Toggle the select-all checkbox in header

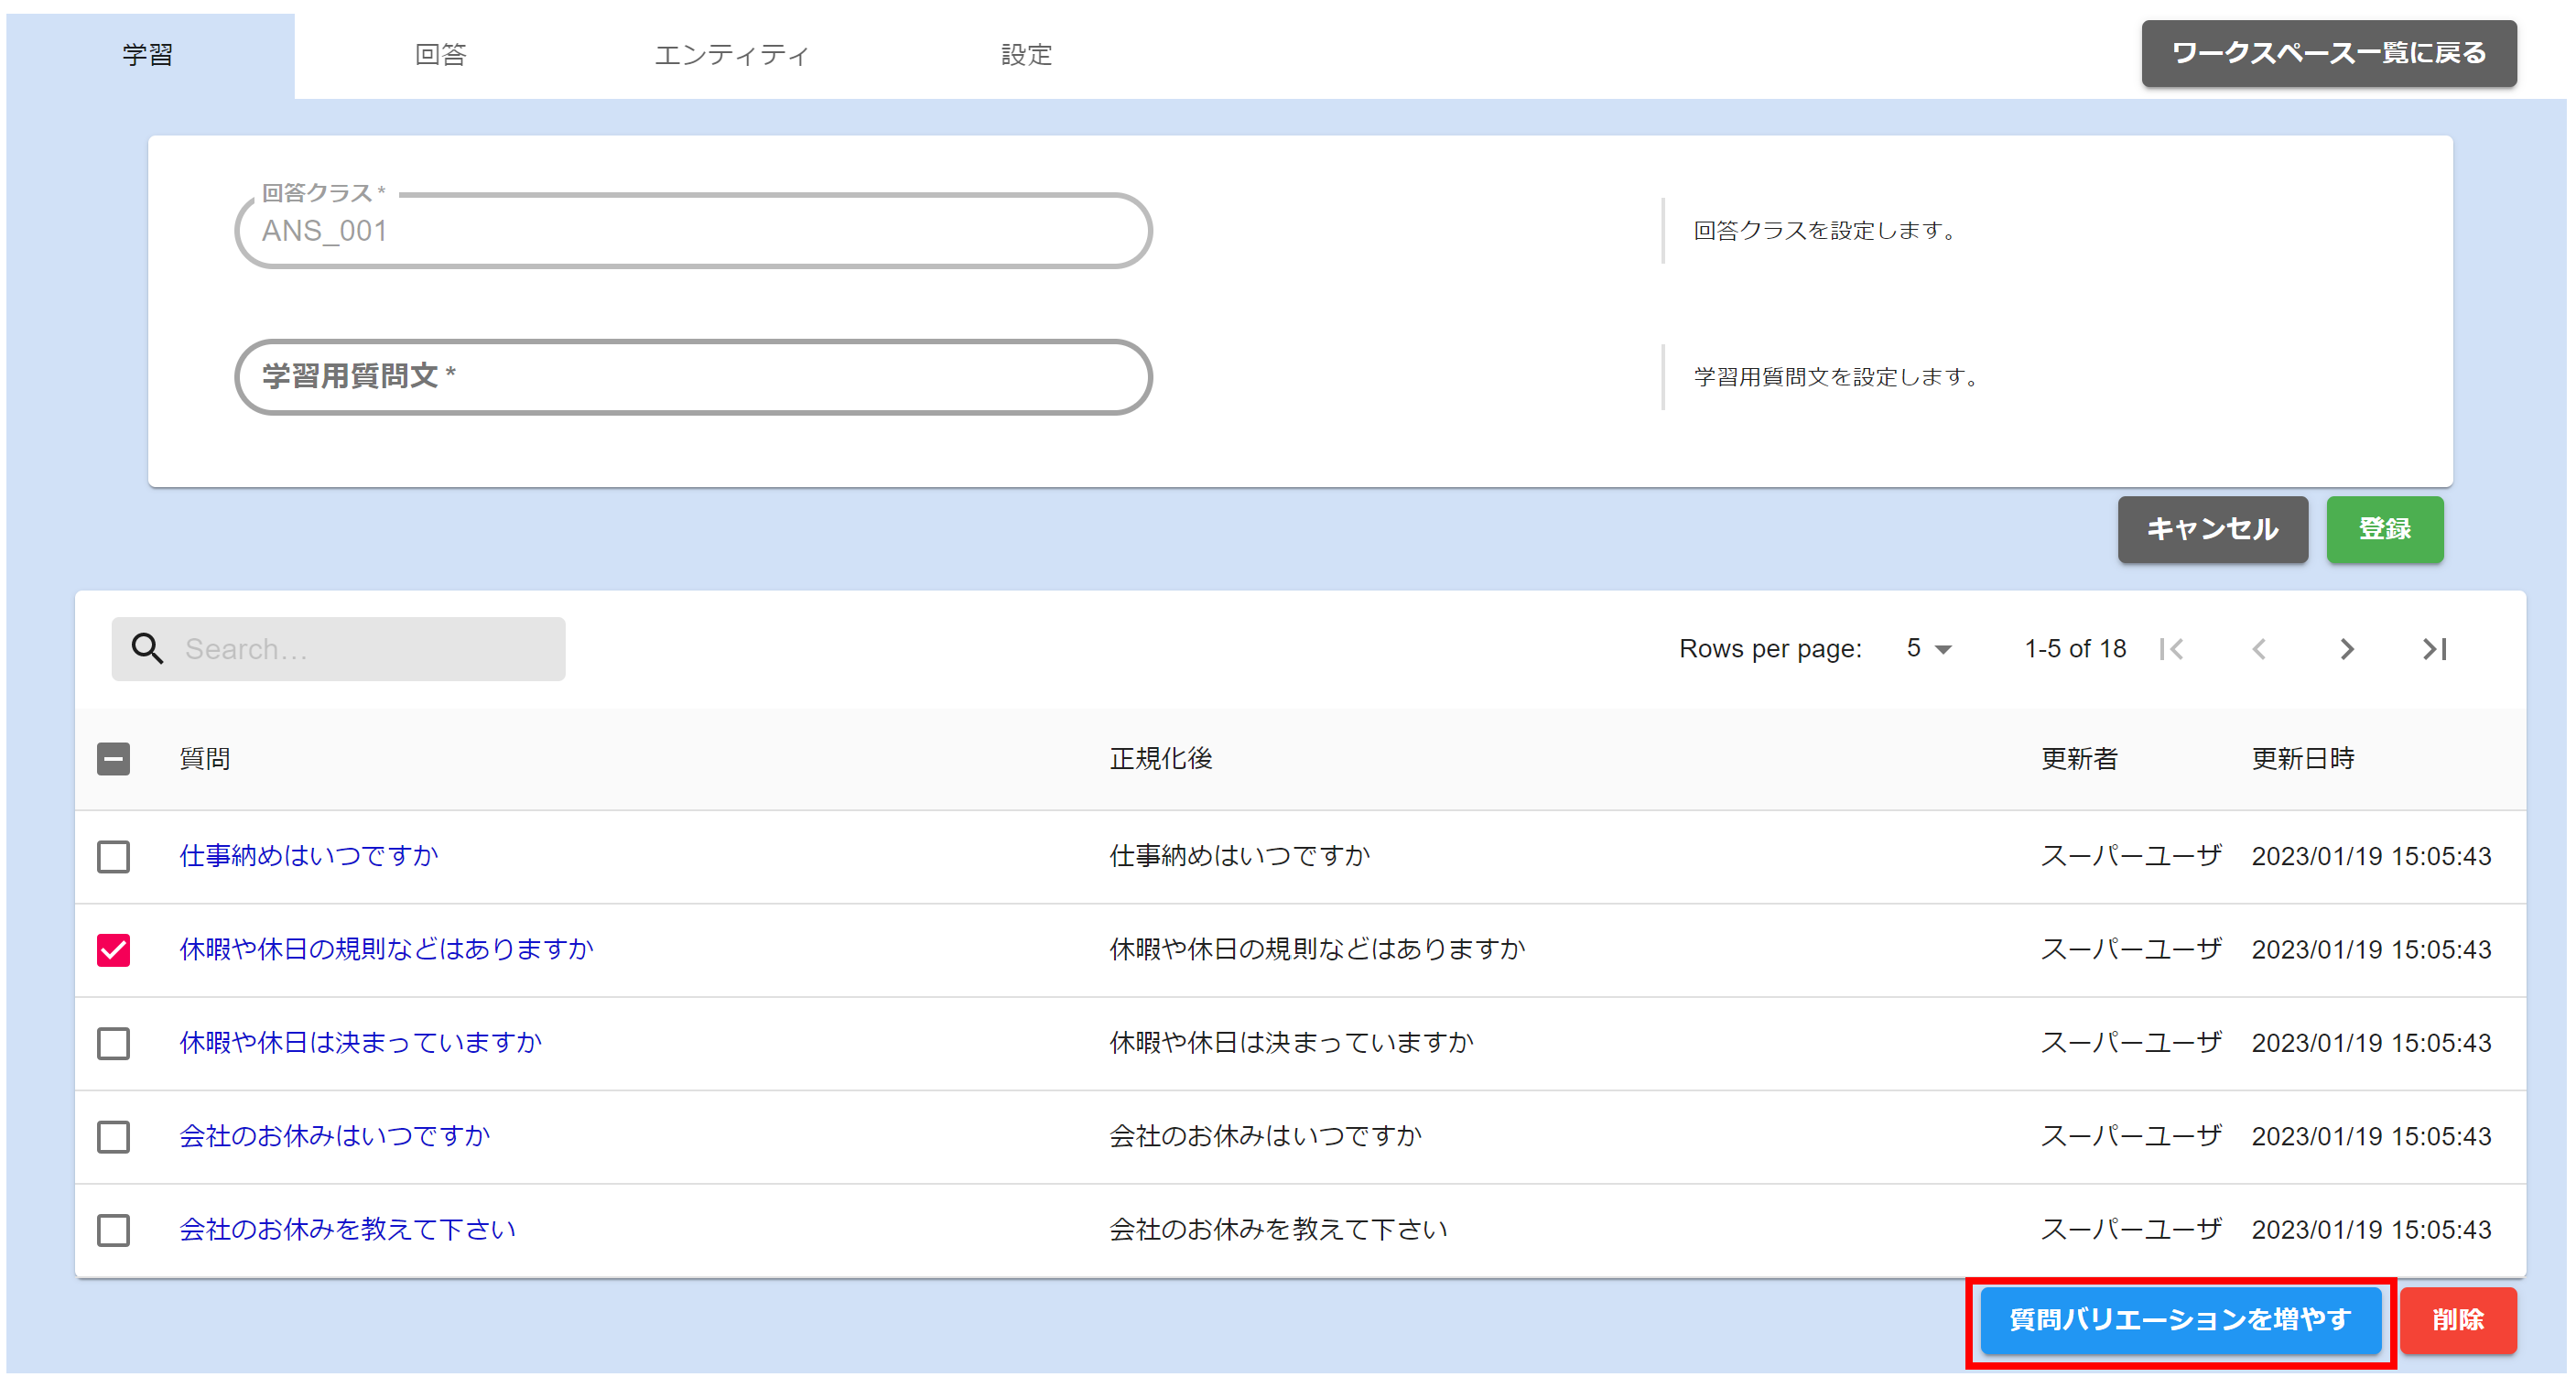point(113,760)
